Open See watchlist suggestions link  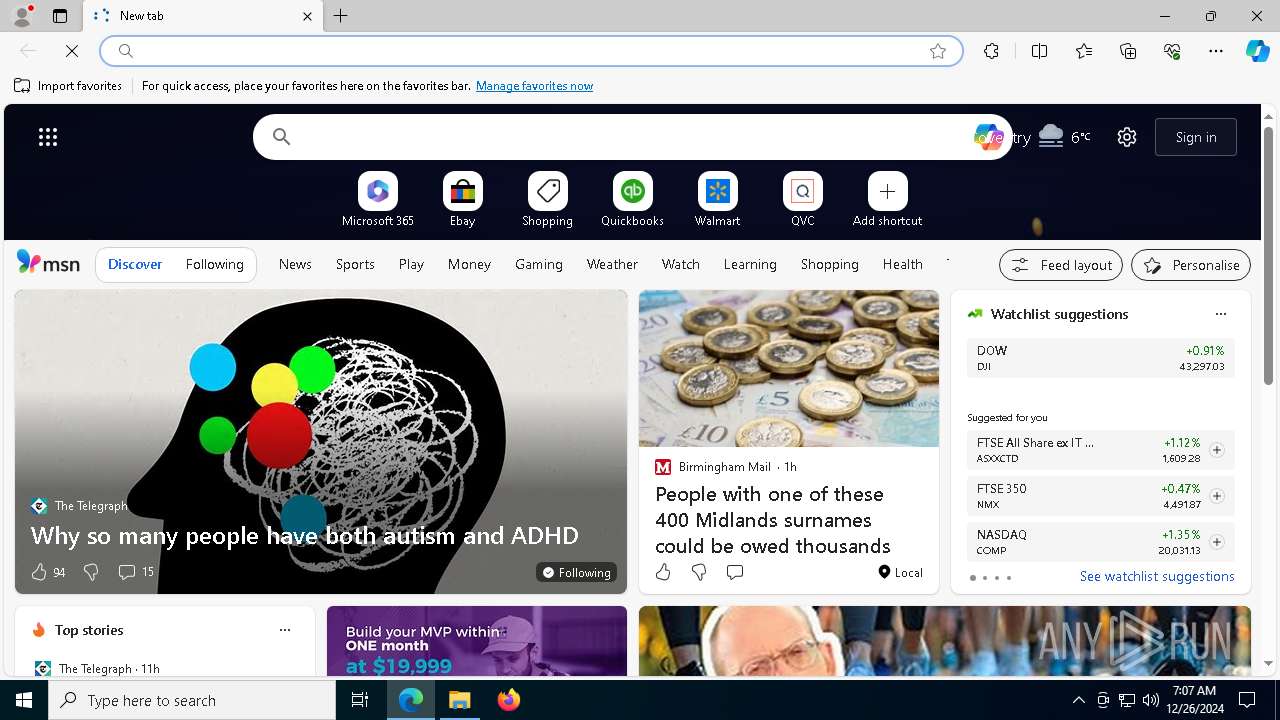coord(1157,576)
